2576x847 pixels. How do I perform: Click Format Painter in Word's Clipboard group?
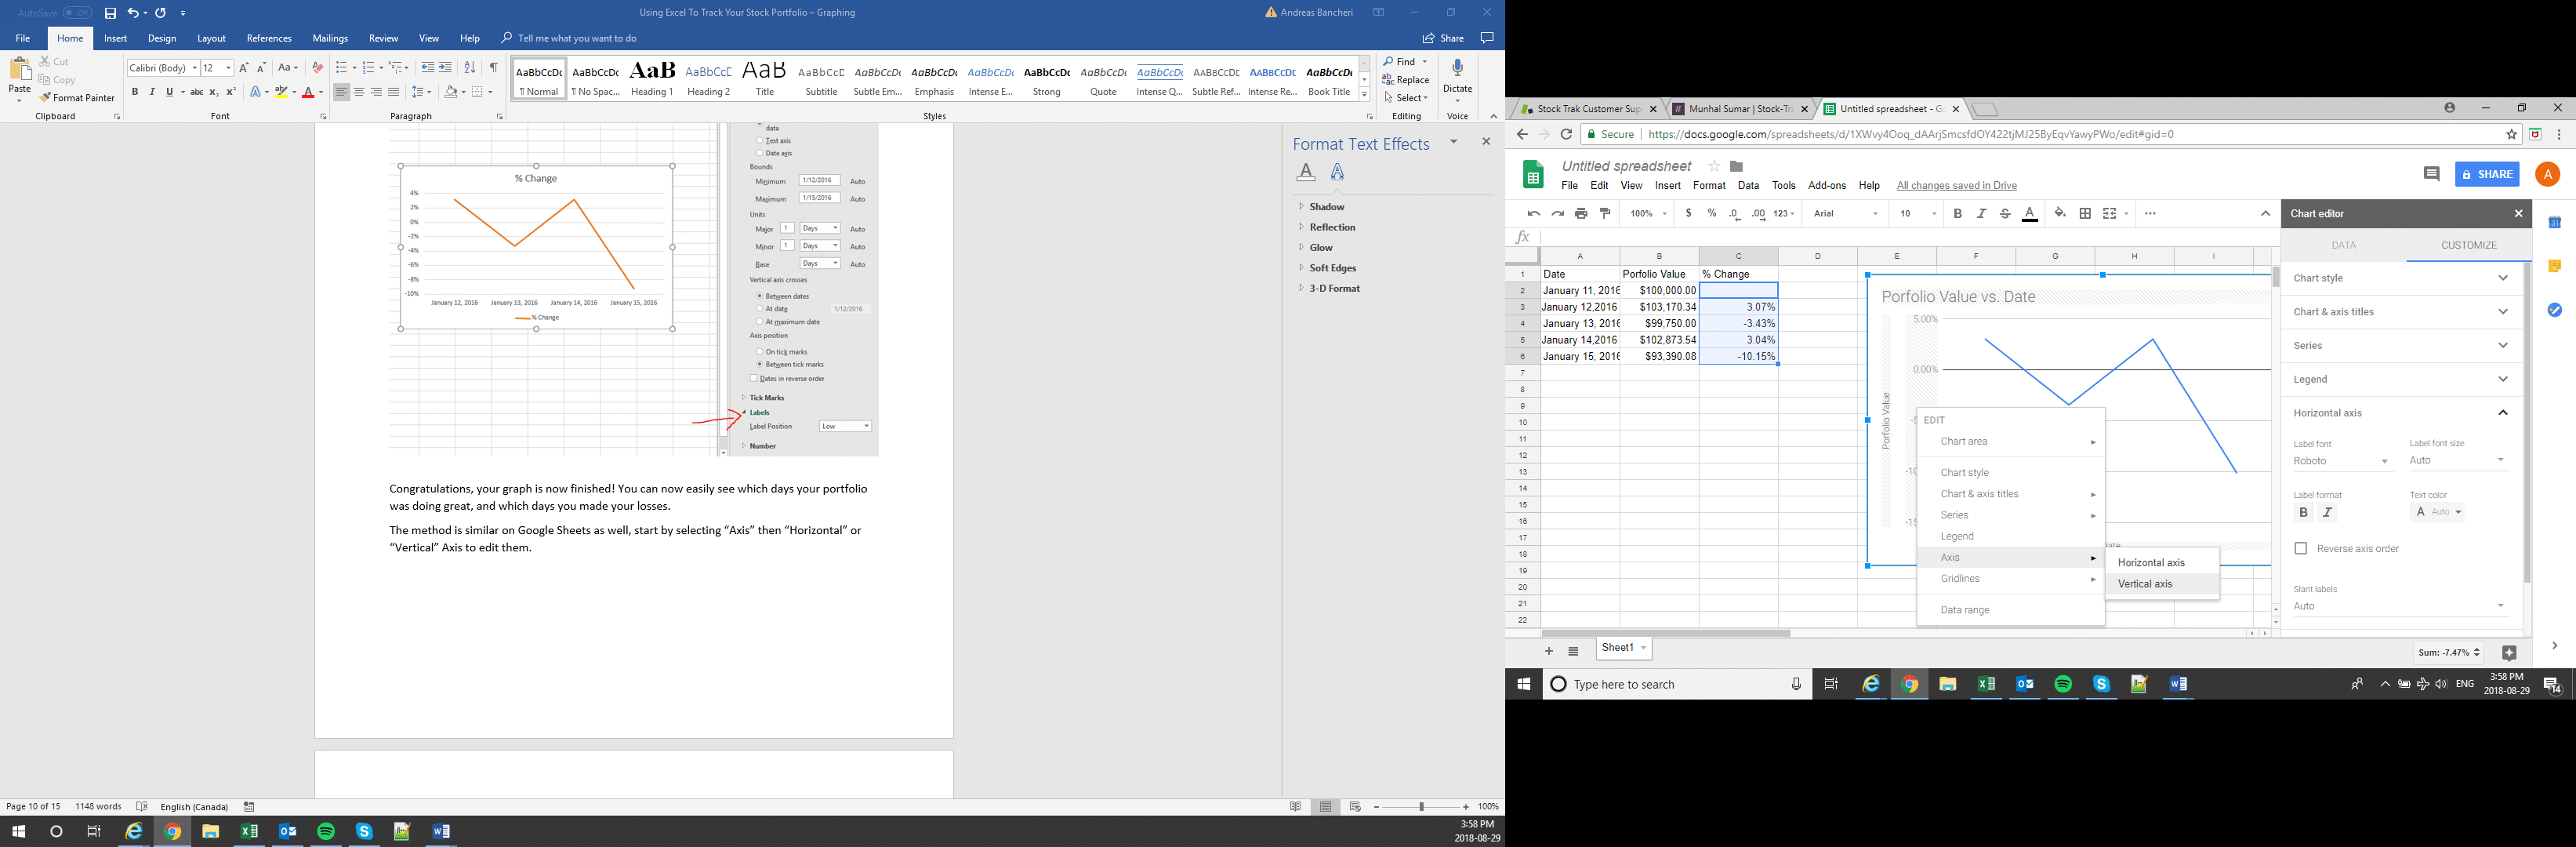coord(77,98)
